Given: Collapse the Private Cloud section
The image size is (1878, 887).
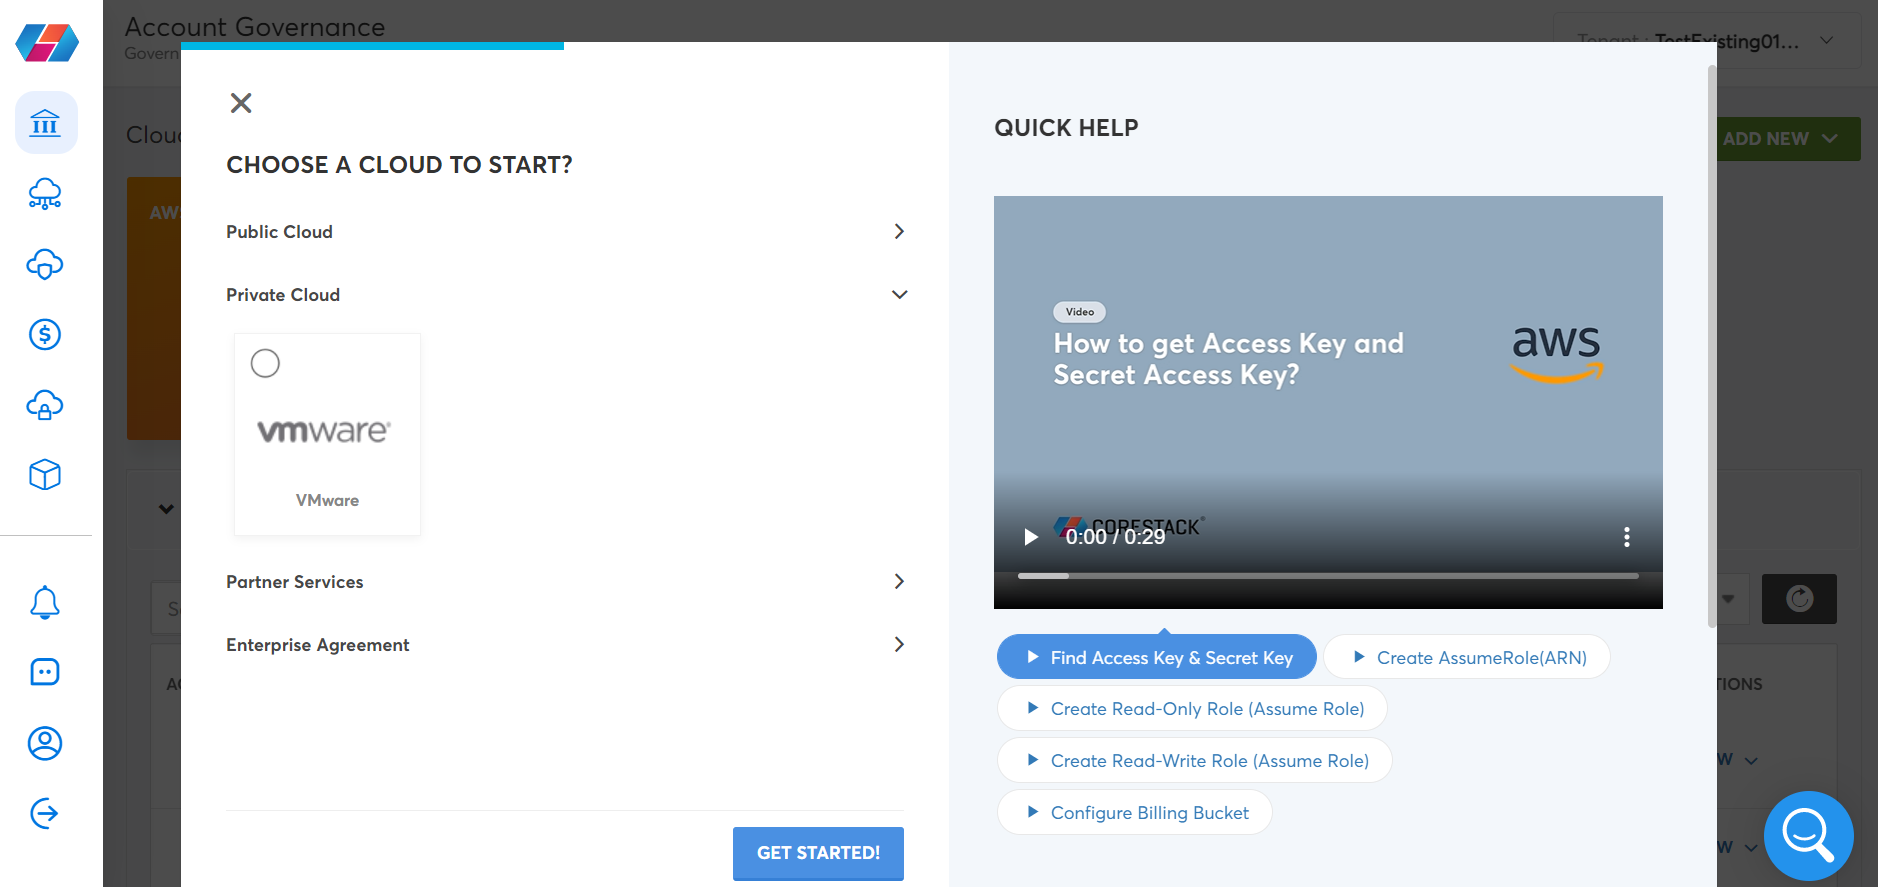Looking at the screenshot, I should coord(565,295).
